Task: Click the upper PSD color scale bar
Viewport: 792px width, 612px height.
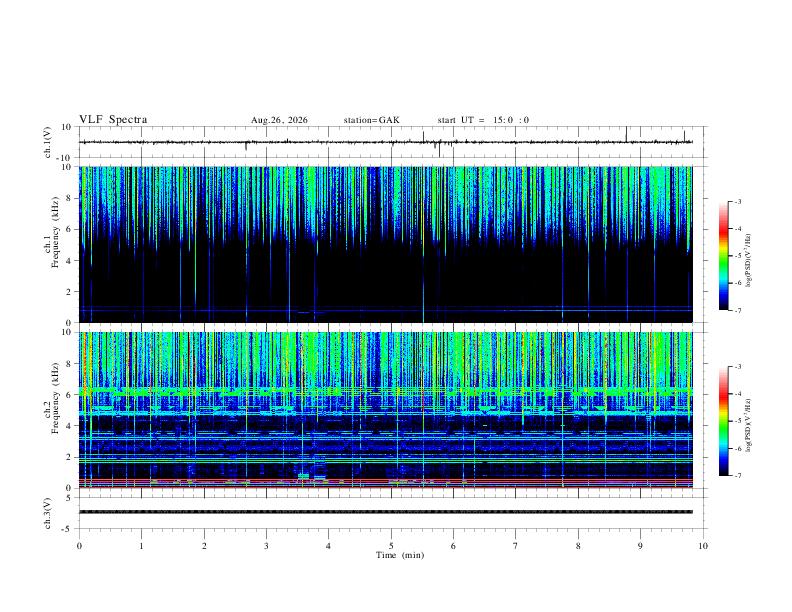Action: point(724,256)
